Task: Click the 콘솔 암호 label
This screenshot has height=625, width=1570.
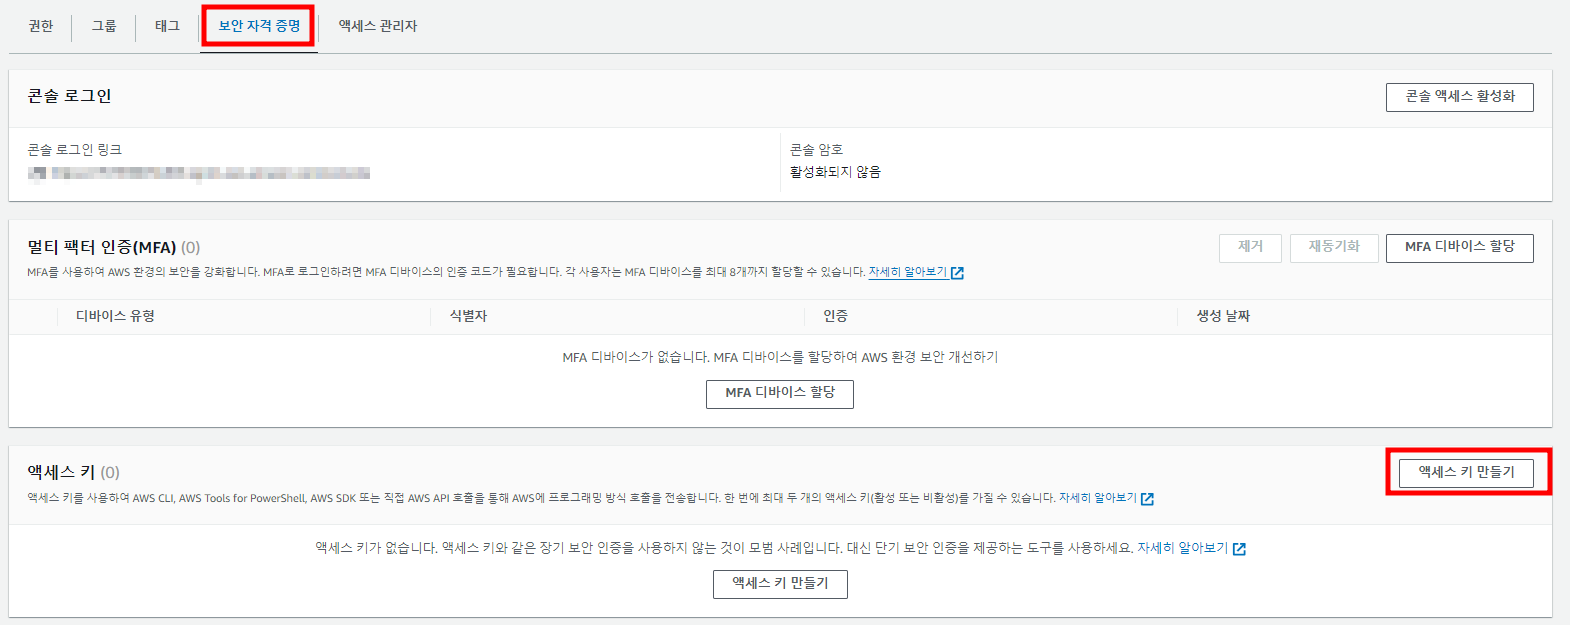Action: 816,150
